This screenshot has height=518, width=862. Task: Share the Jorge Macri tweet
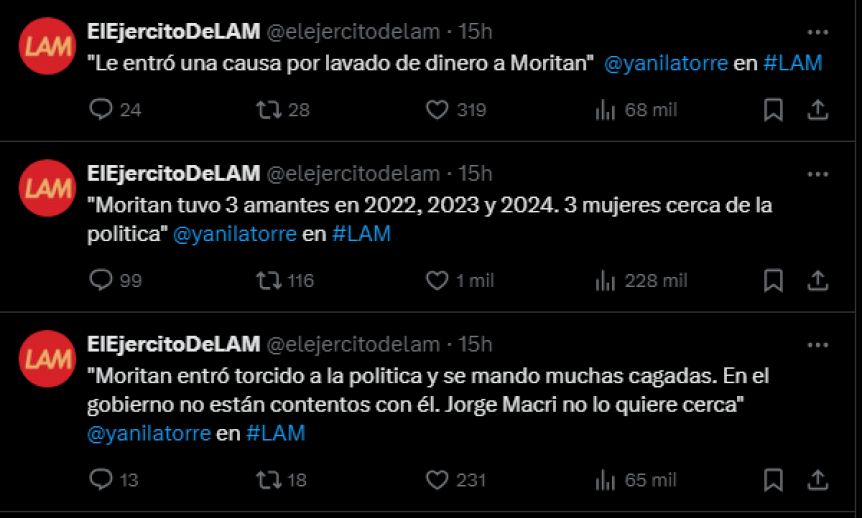coord(817,480)
